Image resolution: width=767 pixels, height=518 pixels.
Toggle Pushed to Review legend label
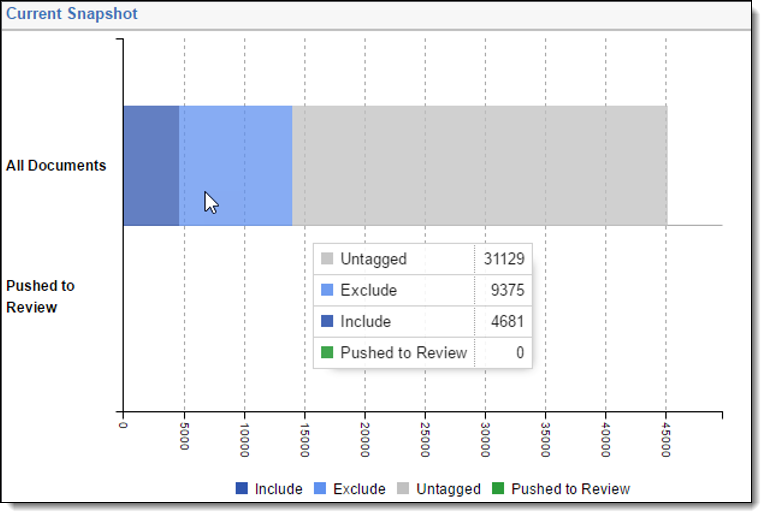point(570,489)
